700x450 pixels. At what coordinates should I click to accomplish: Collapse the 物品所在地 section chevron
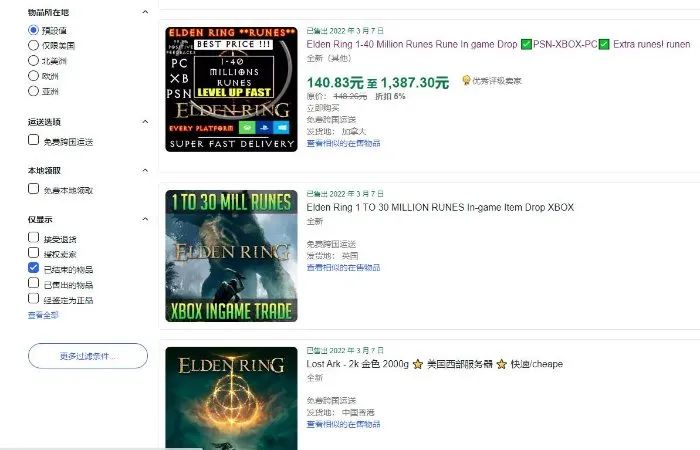point(145,12)
